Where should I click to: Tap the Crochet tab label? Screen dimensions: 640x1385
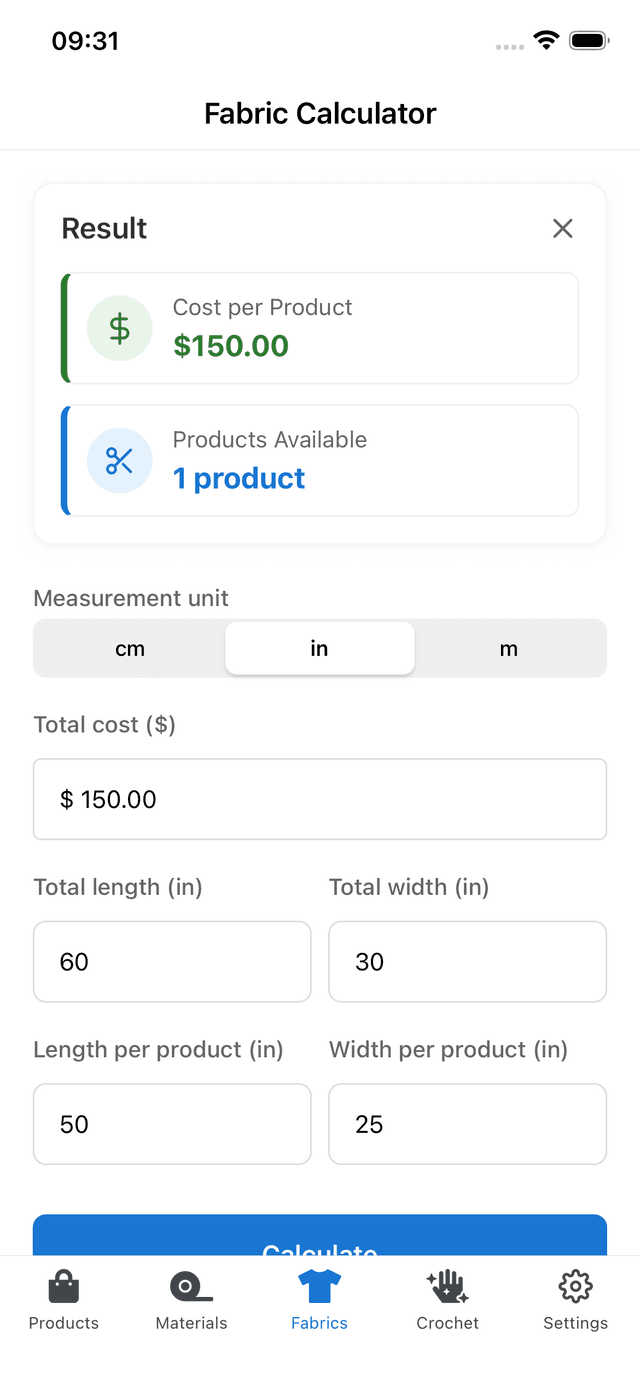tap(448, 1323)
